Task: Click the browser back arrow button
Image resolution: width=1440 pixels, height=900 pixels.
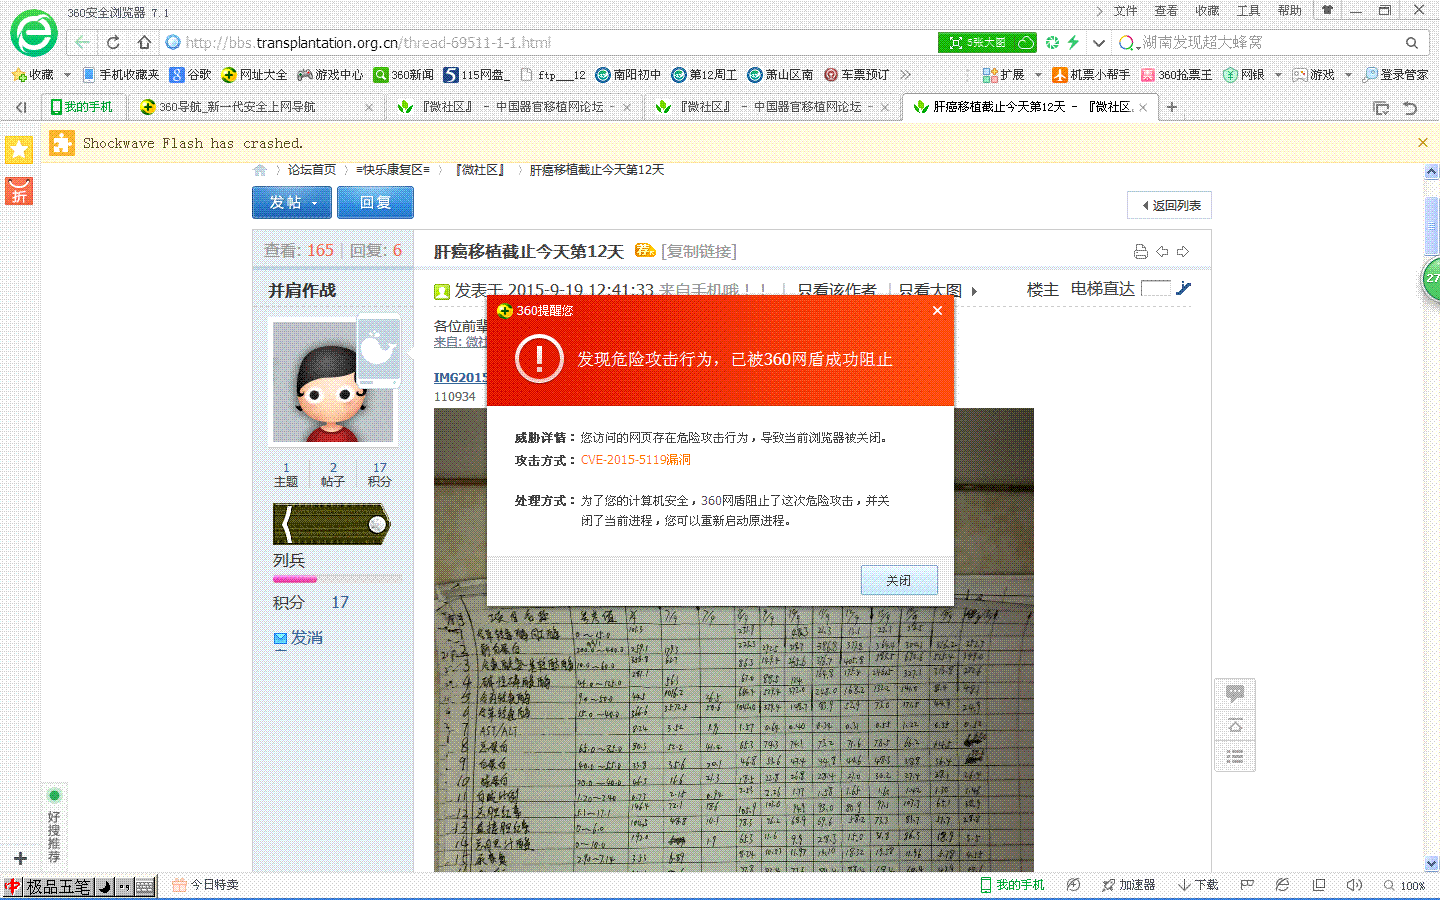Action: click(82, 42)
